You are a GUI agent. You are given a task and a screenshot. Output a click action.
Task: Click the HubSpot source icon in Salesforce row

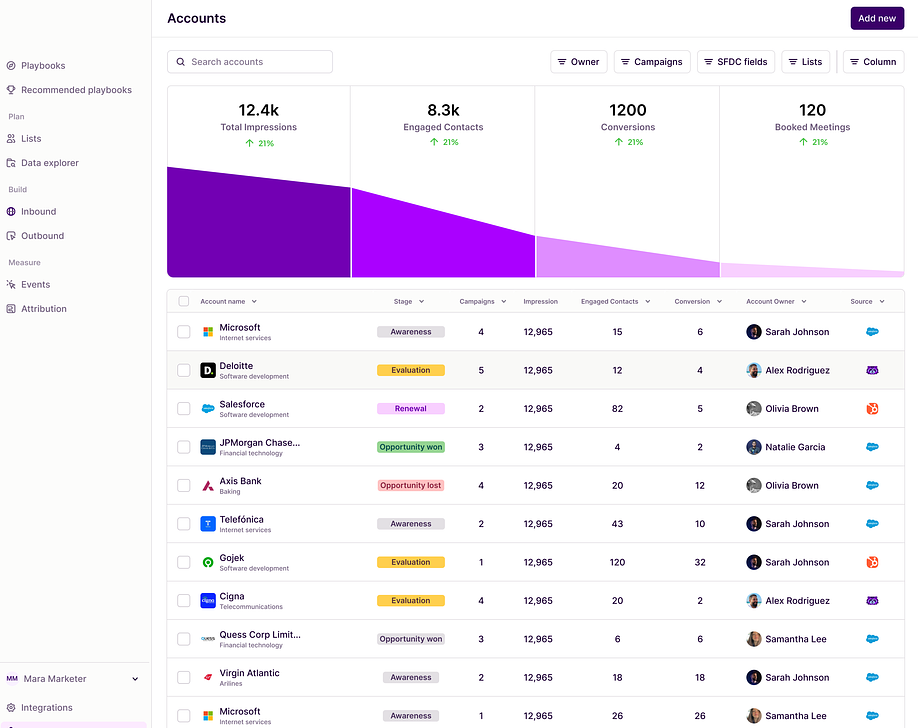pyautogui.click(x=872, y=409)
